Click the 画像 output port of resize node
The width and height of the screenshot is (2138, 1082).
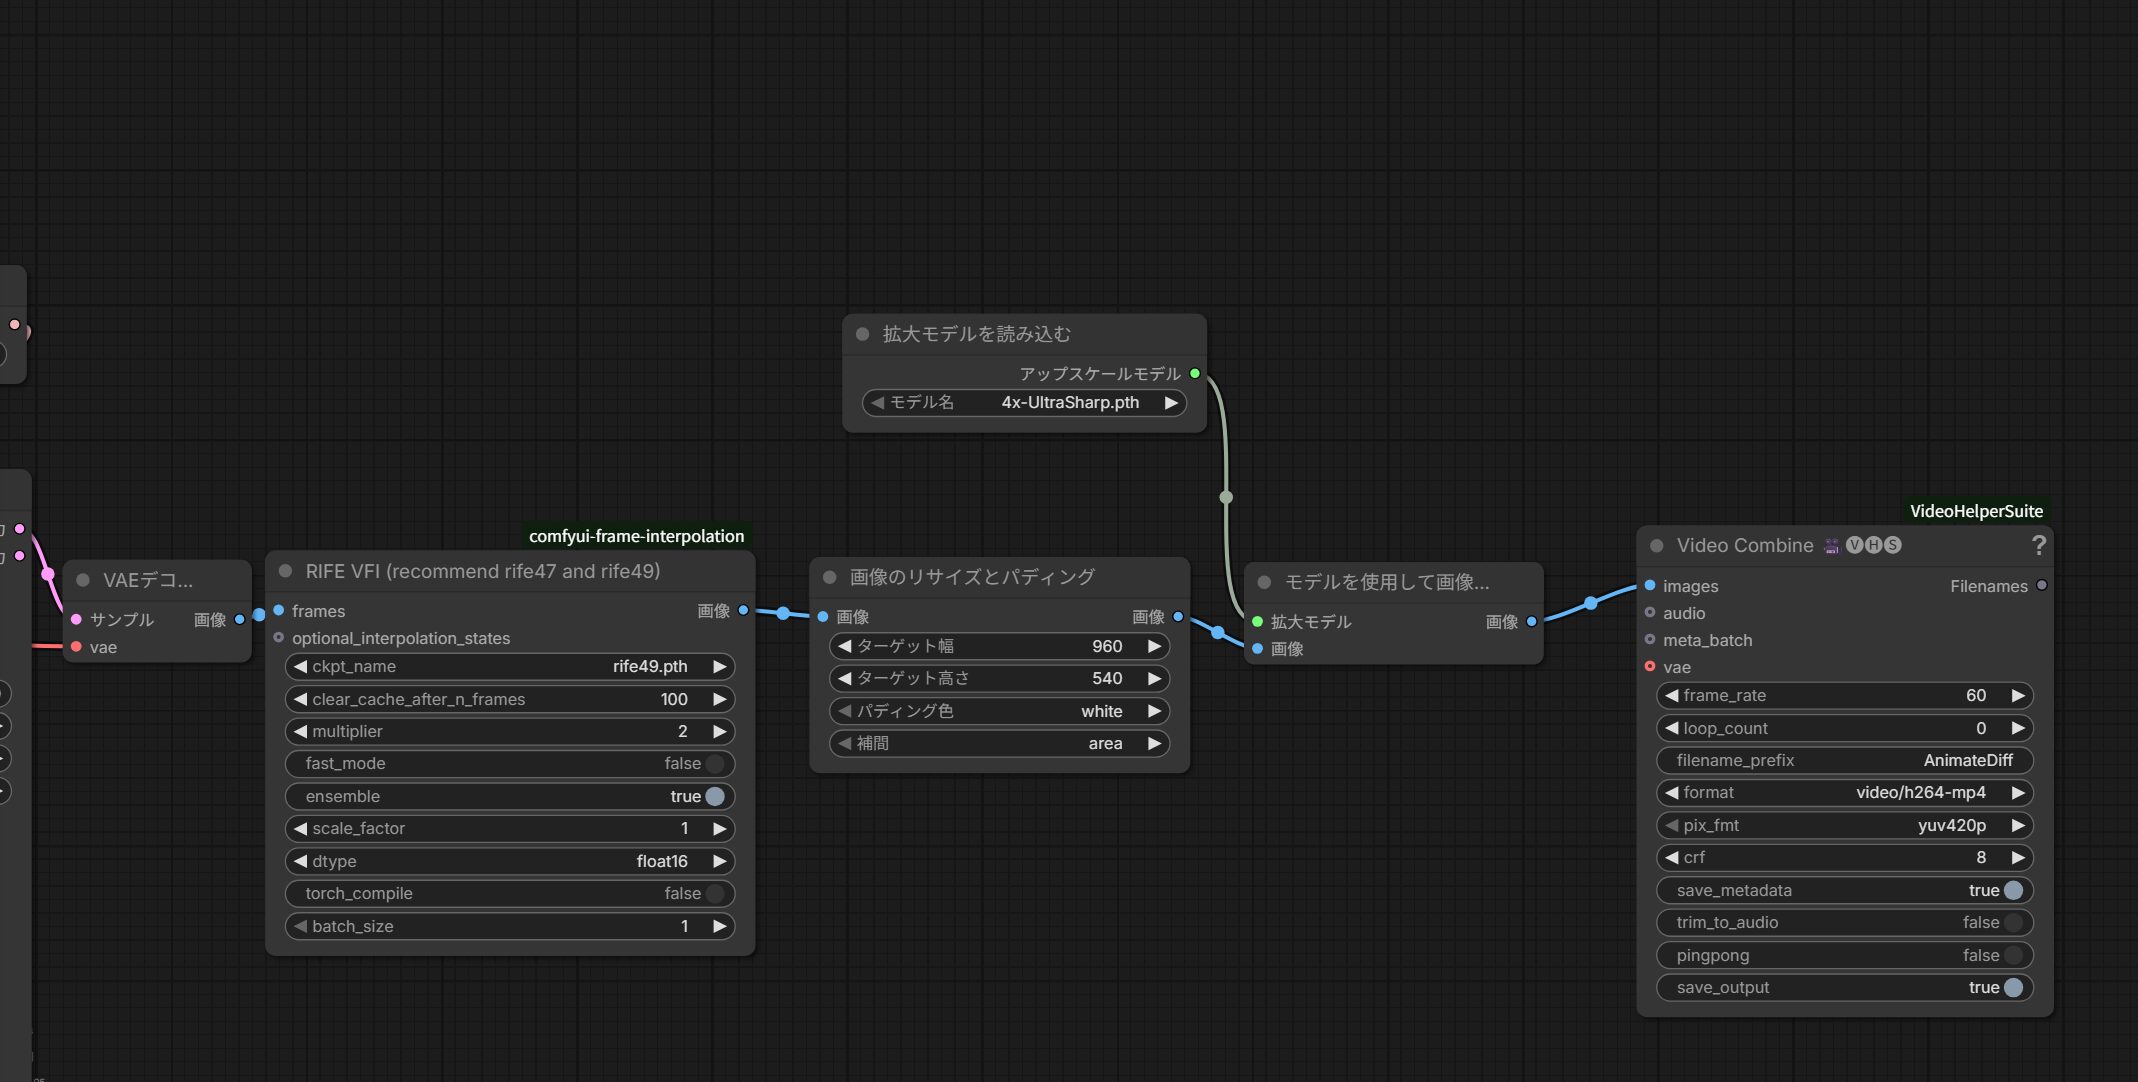1178,616
